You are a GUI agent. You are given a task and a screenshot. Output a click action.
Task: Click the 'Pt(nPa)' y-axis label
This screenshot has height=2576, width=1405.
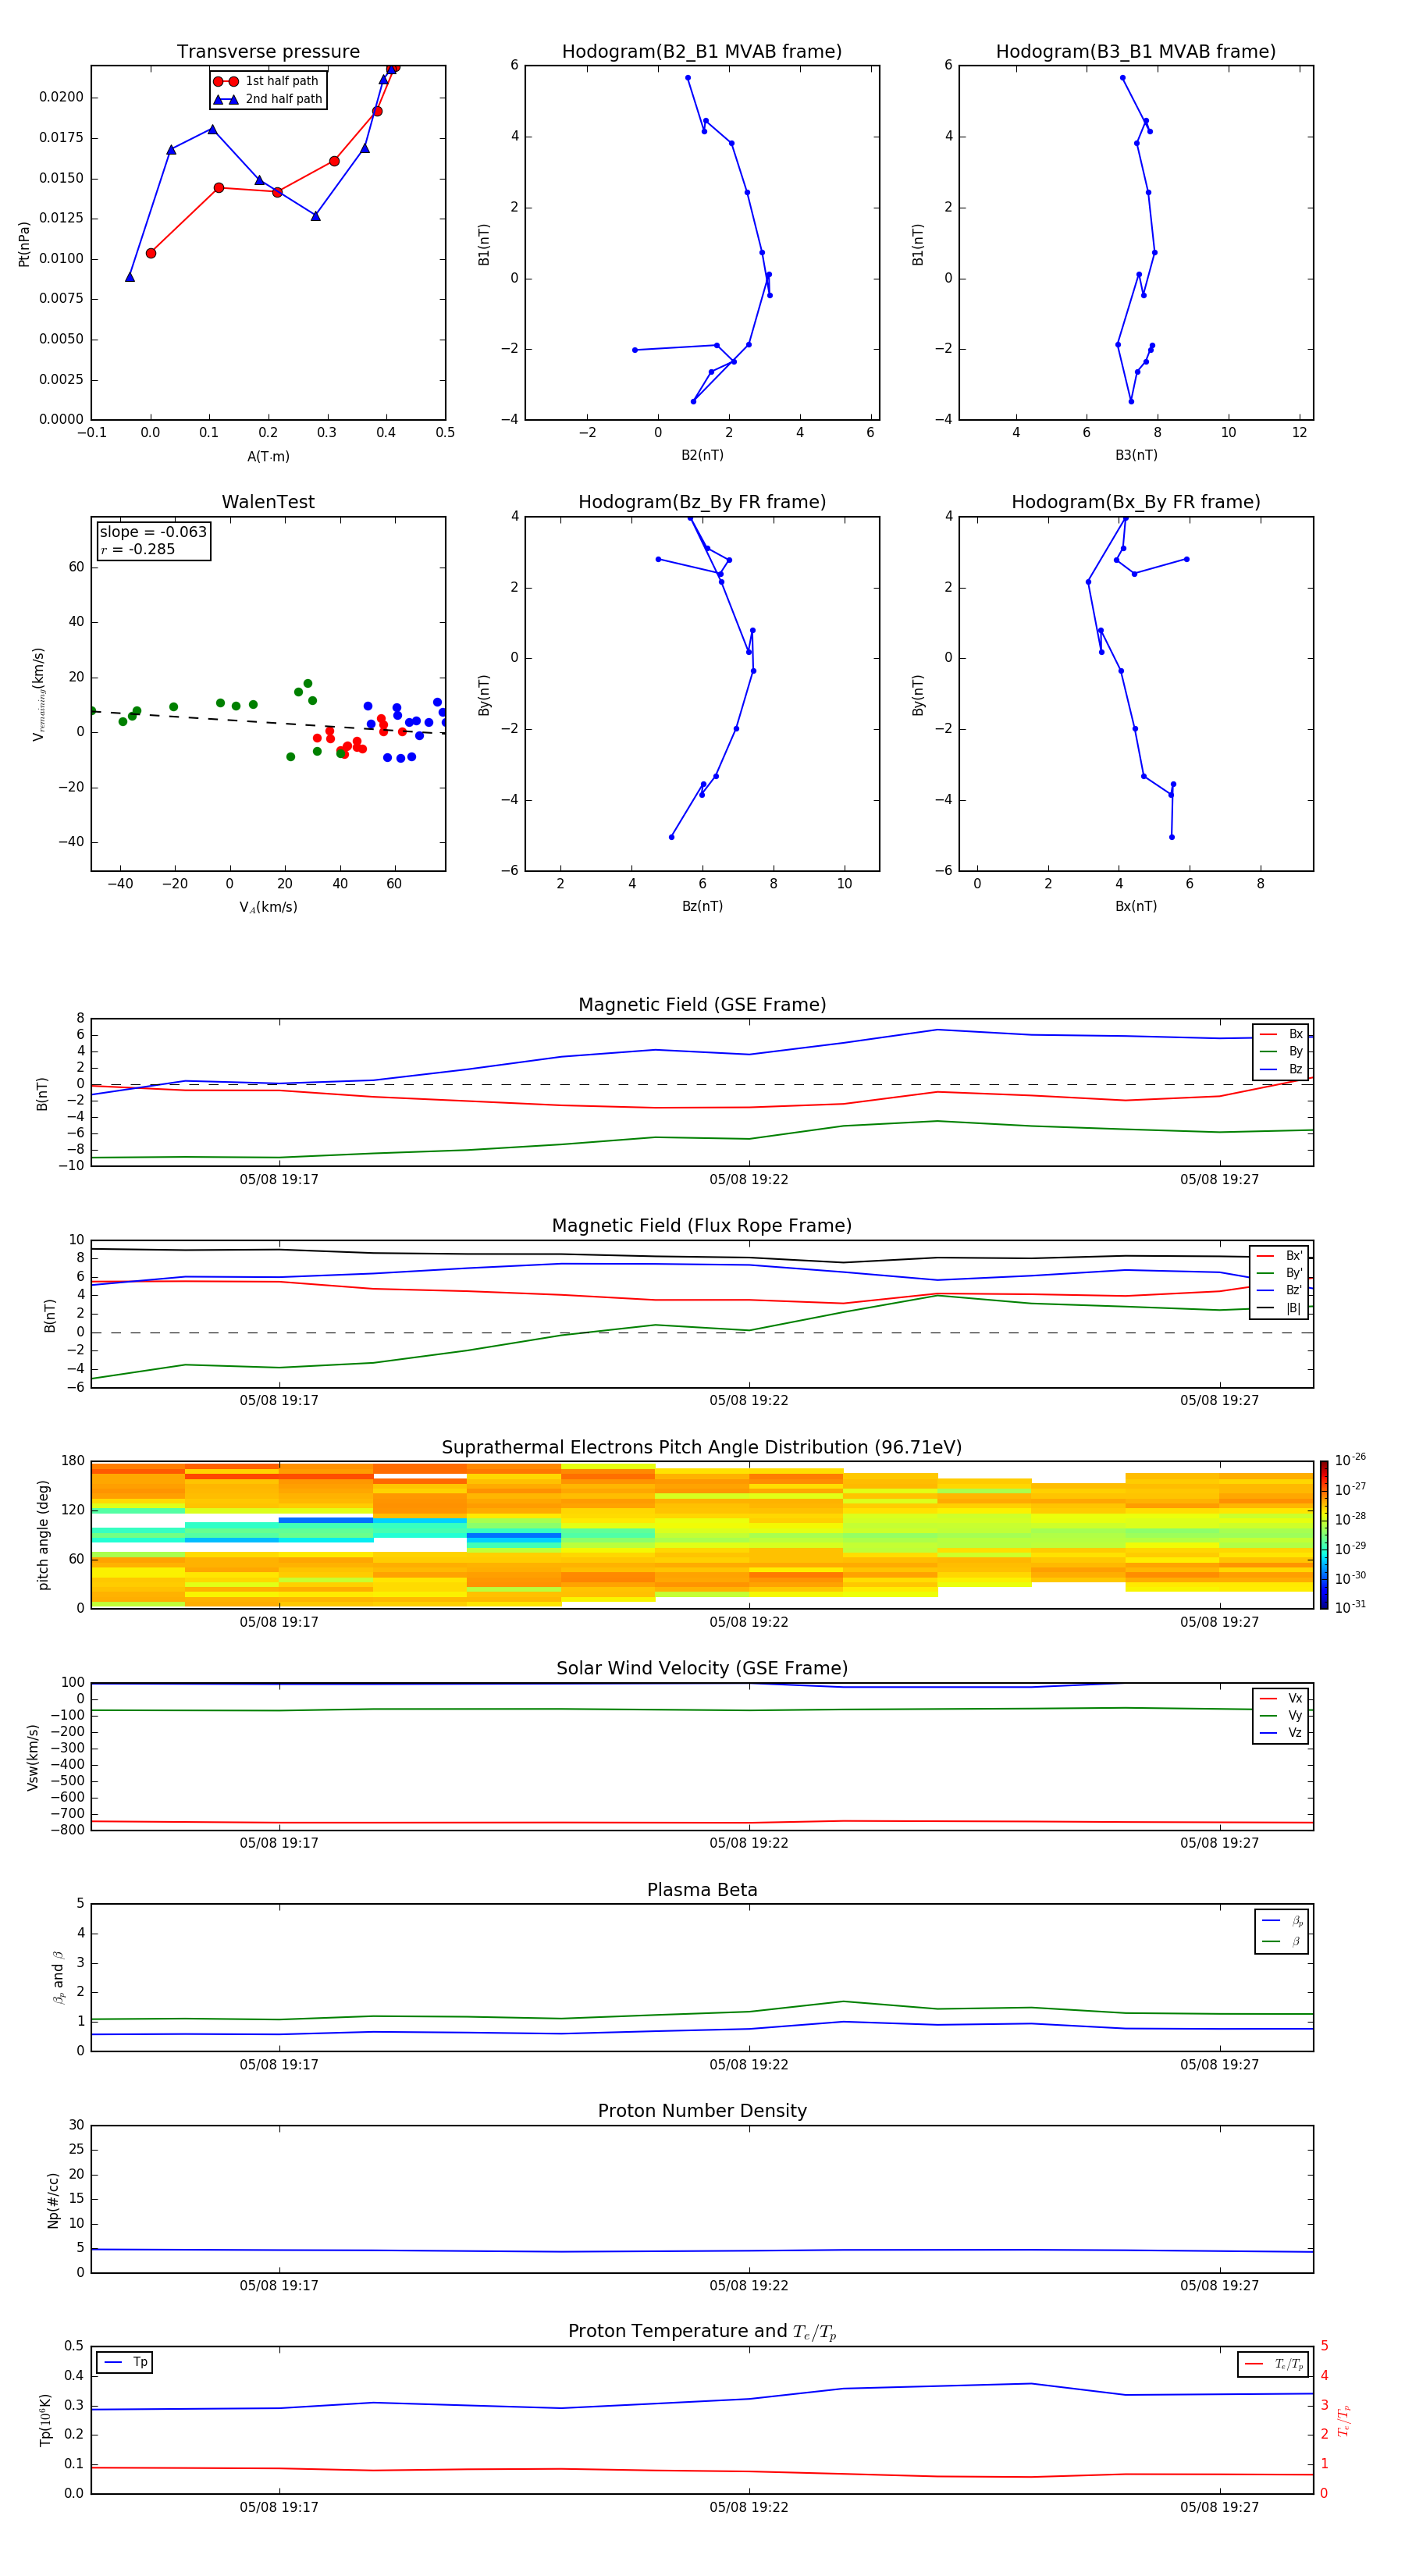coord(24,244)
